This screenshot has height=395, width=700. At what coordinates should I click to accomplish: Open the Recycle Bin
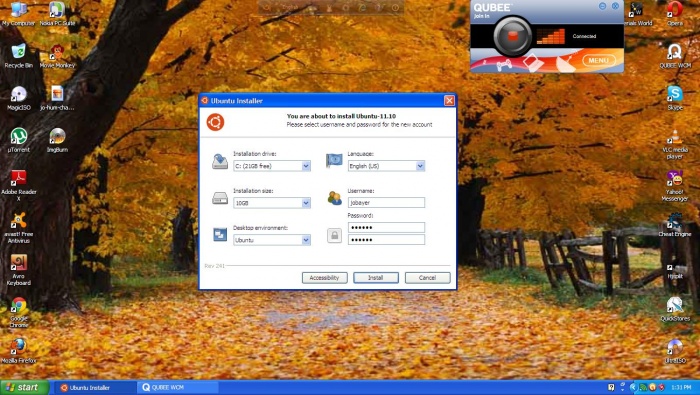pyautogui.click(x=18, y=56)
